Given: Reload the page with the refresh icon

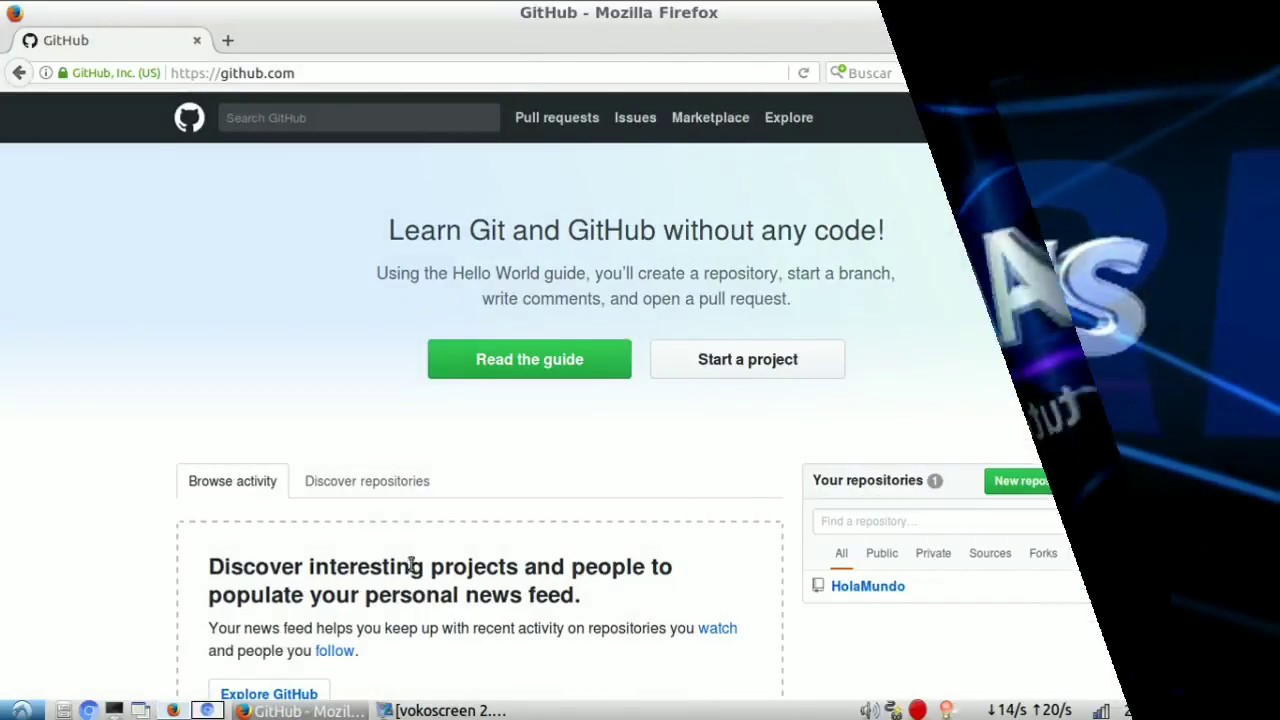Looking at the screenshot, I should (x=803, y=73).
